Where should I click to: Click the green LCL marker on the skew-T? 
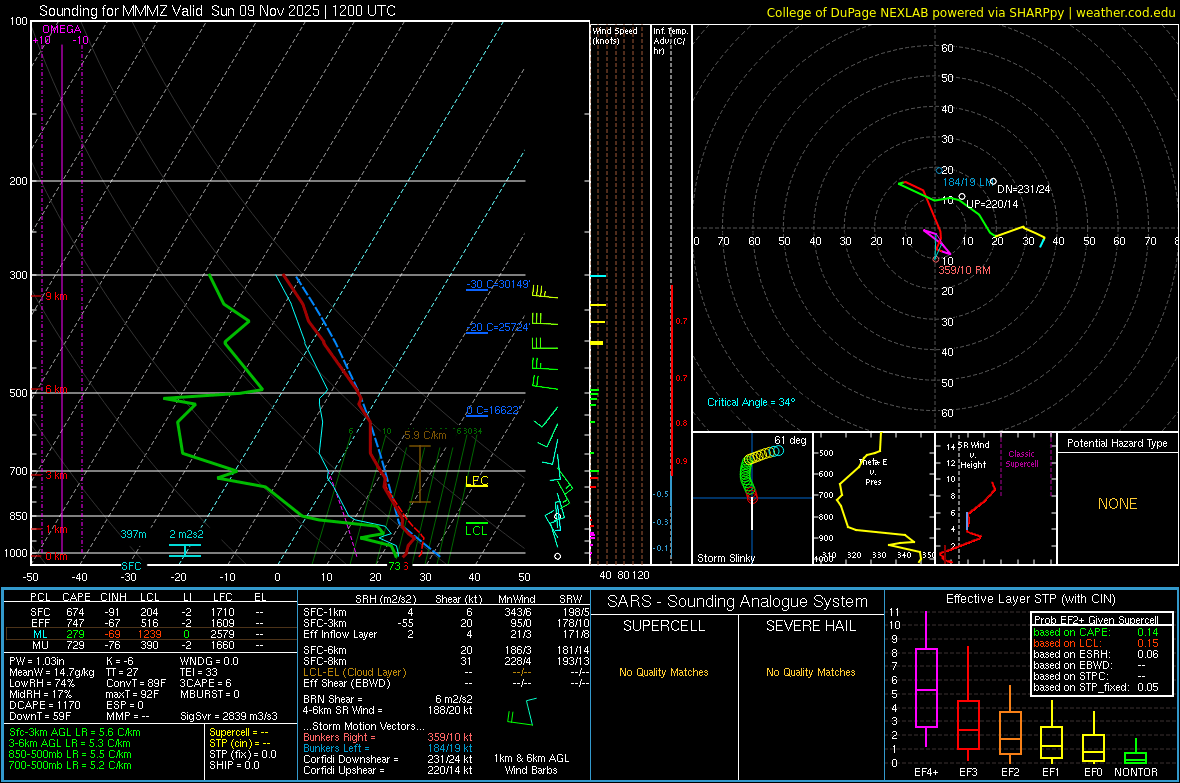[476, 530]
